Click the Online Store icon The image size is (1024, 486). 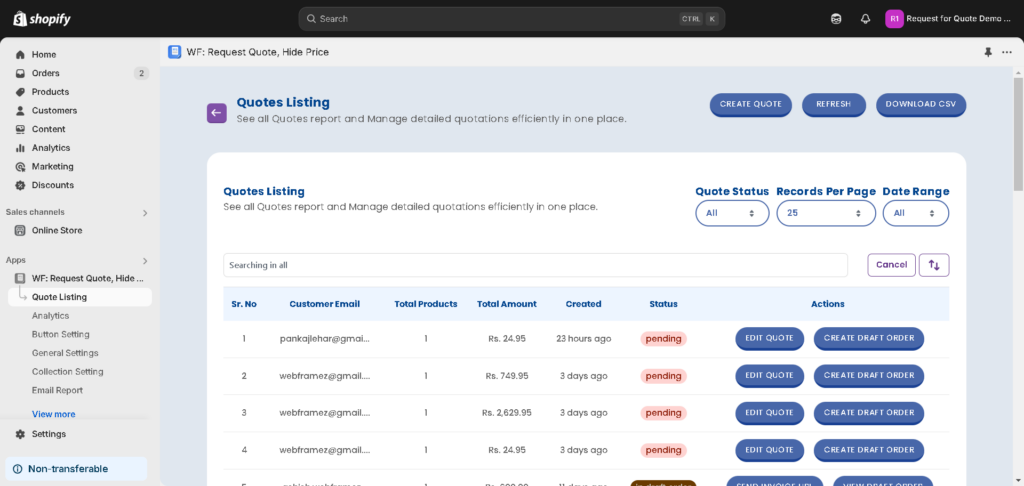point(20,231)
